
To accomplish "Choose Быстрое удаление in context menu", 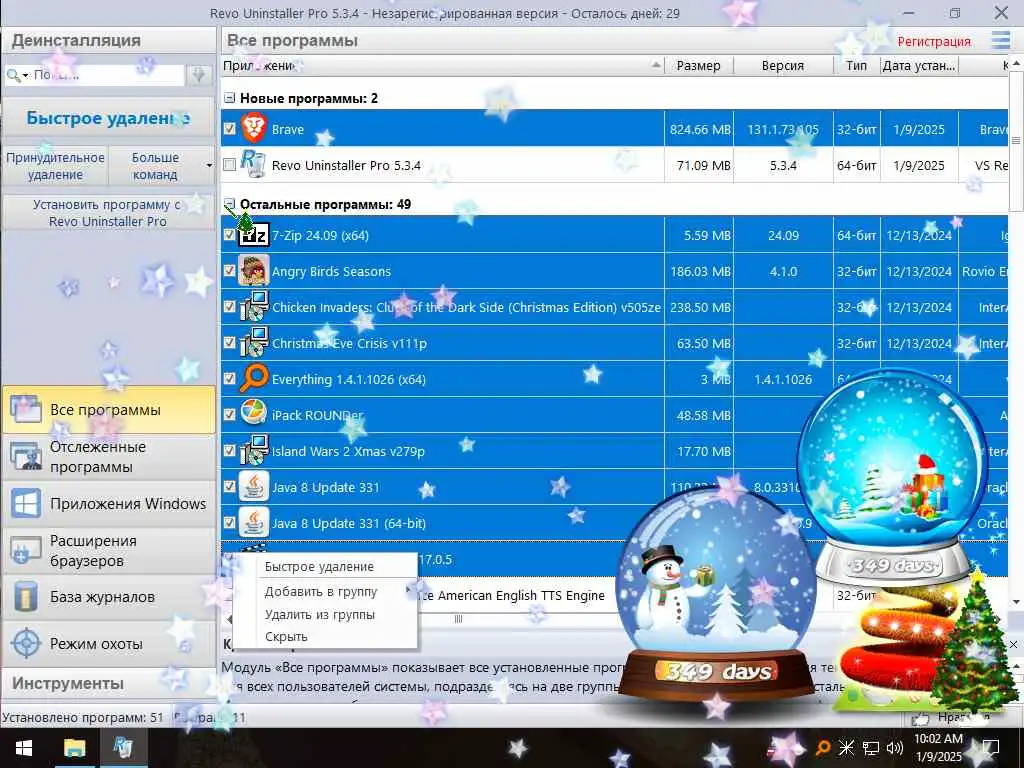I will pyautogui.click(x=325, y=566).
